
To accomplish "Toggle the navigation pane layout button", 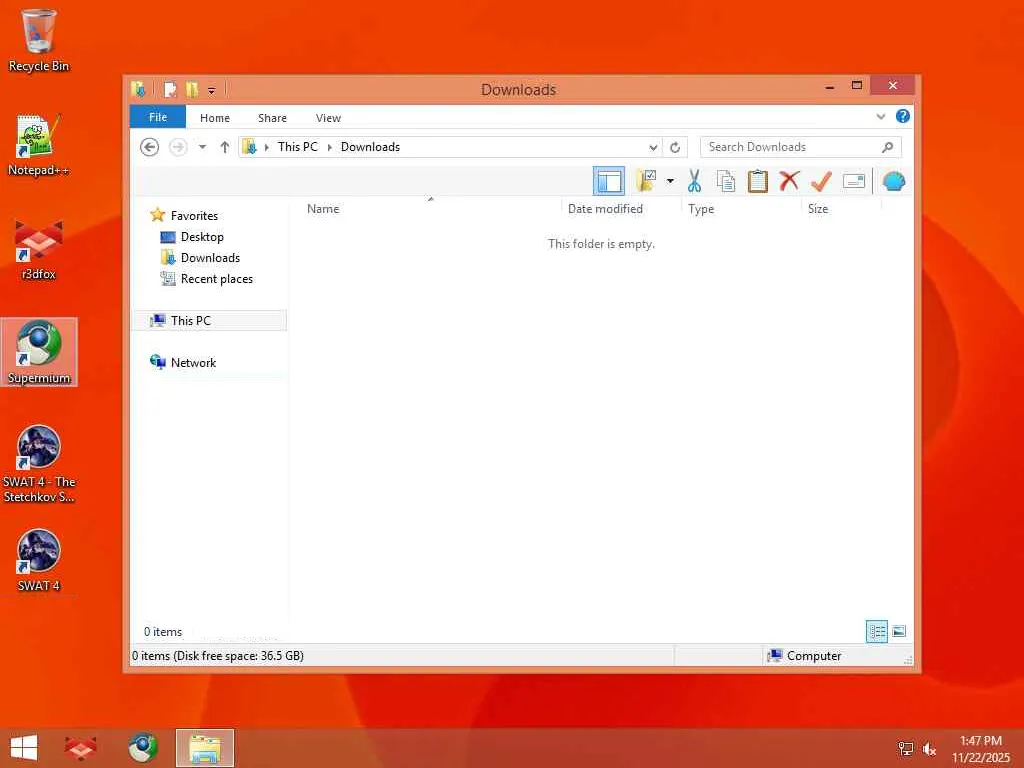I will pyautogui.click(x=609, y=181).
